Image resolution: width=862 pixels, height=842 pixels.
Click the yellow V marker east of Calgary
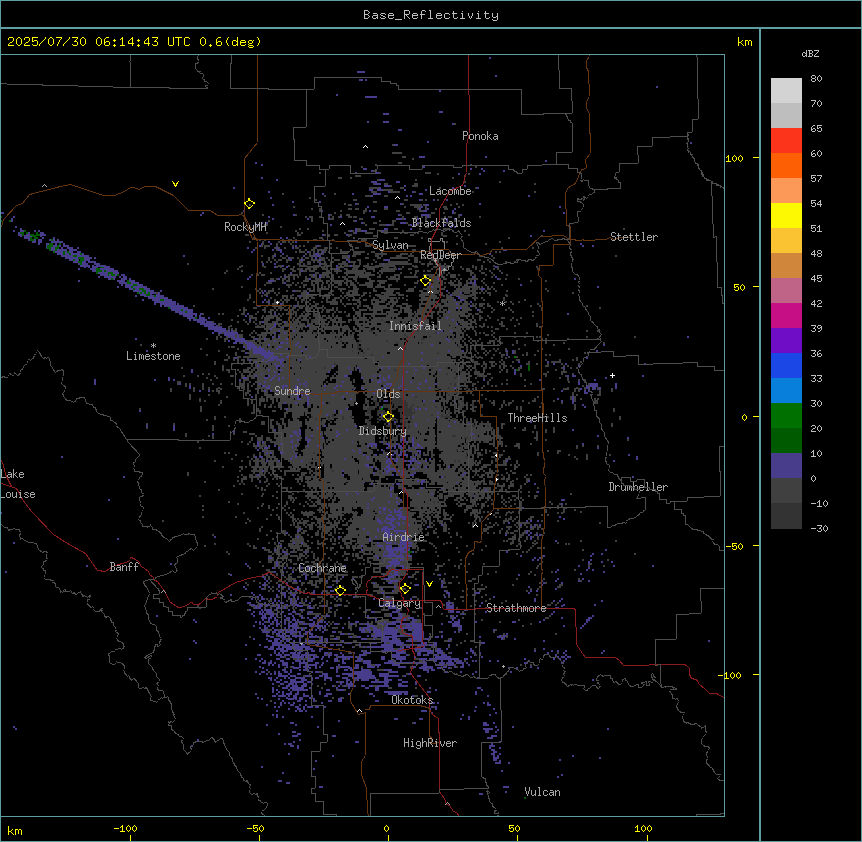429,584
